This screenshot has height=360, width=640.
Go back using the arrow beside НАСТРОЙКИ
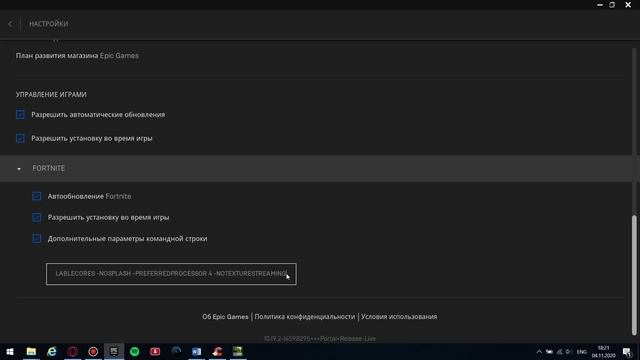point(10,24)
